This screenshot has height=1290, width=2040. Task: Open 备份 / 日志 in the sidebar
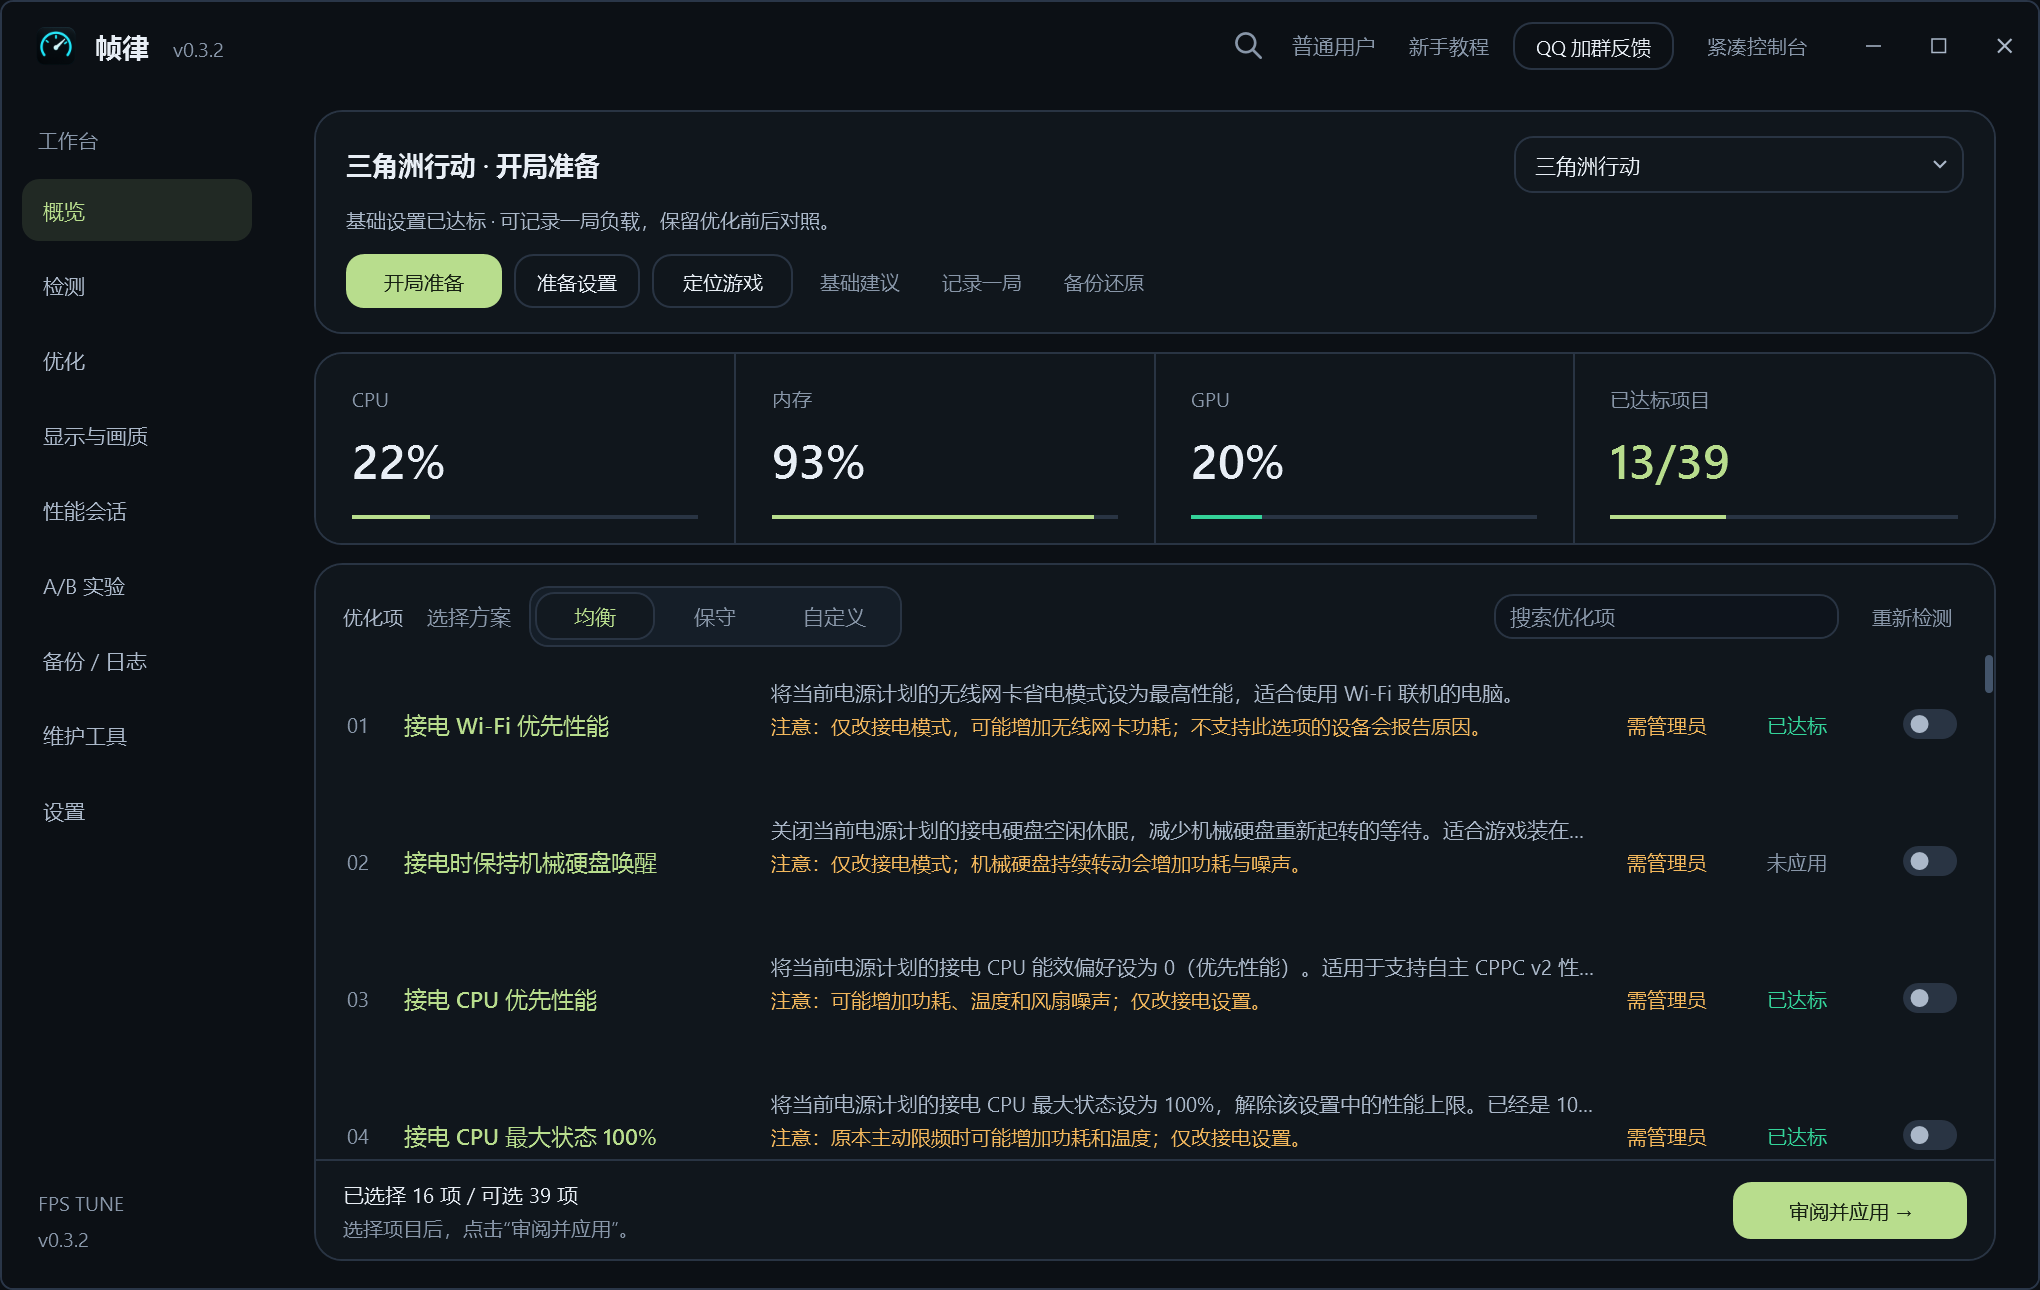click(x=137, y=662)
